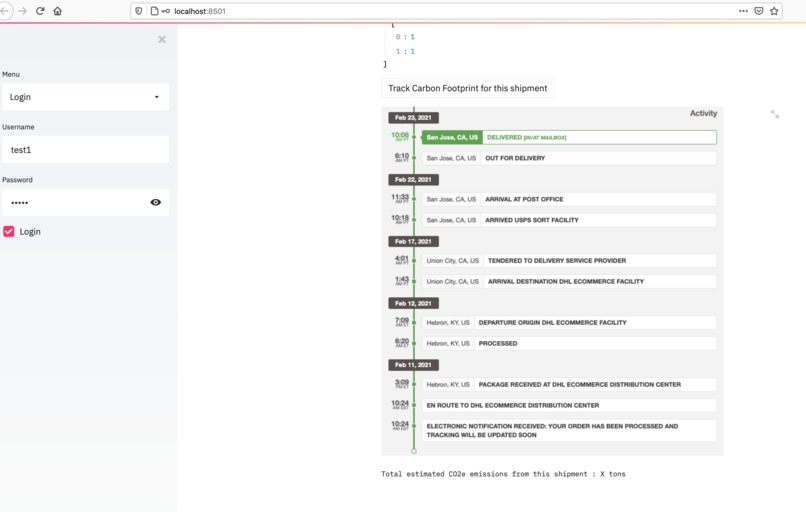806x512 pixels.
Task: Click Track Carbon Footprint for this shipment button
Action: (x=468, y=88)
